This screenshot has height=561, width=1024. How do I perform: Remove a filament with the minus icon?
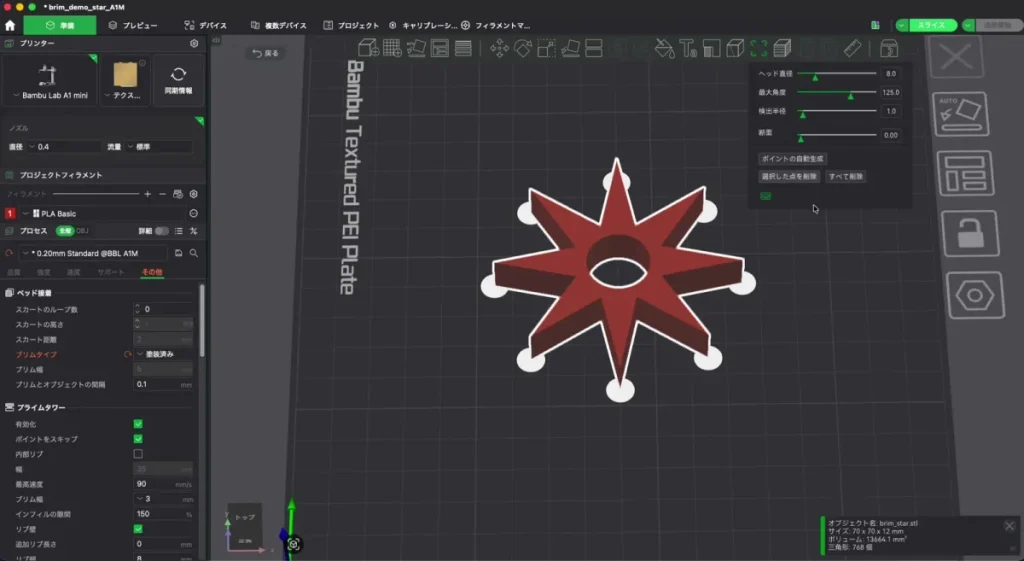click(x=163, y=194)
